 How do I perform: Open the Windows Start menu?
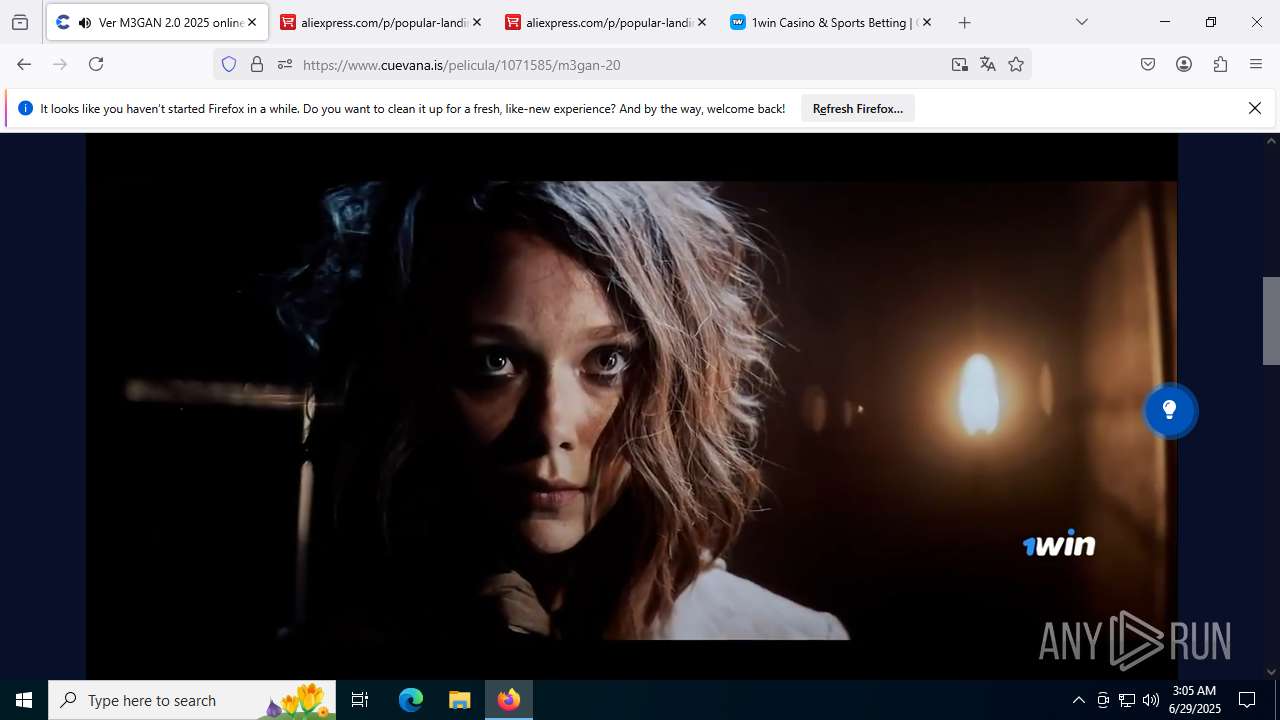pos(24,700)
